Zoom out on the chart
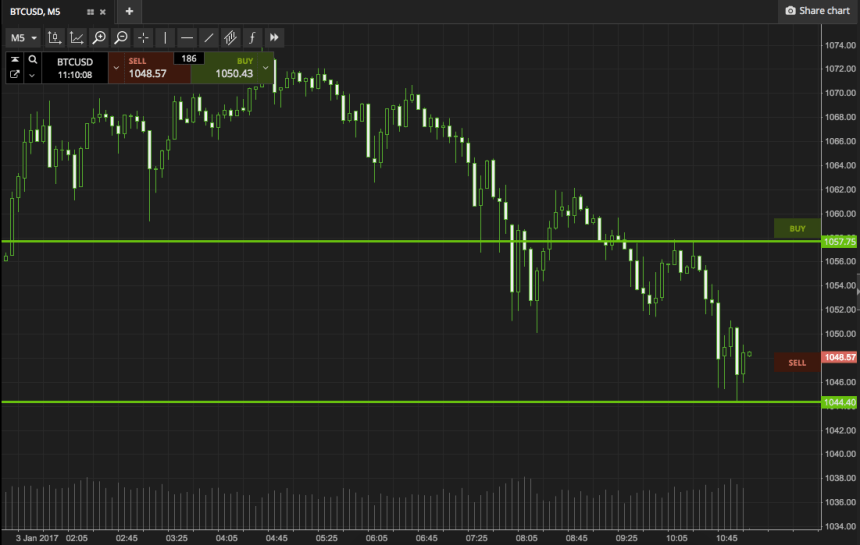 point(121,38)
